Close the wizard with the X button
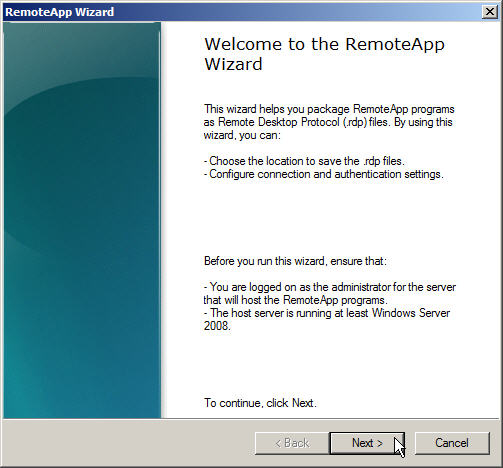This screenshot has height=468, width=503. tap(490, 12)
